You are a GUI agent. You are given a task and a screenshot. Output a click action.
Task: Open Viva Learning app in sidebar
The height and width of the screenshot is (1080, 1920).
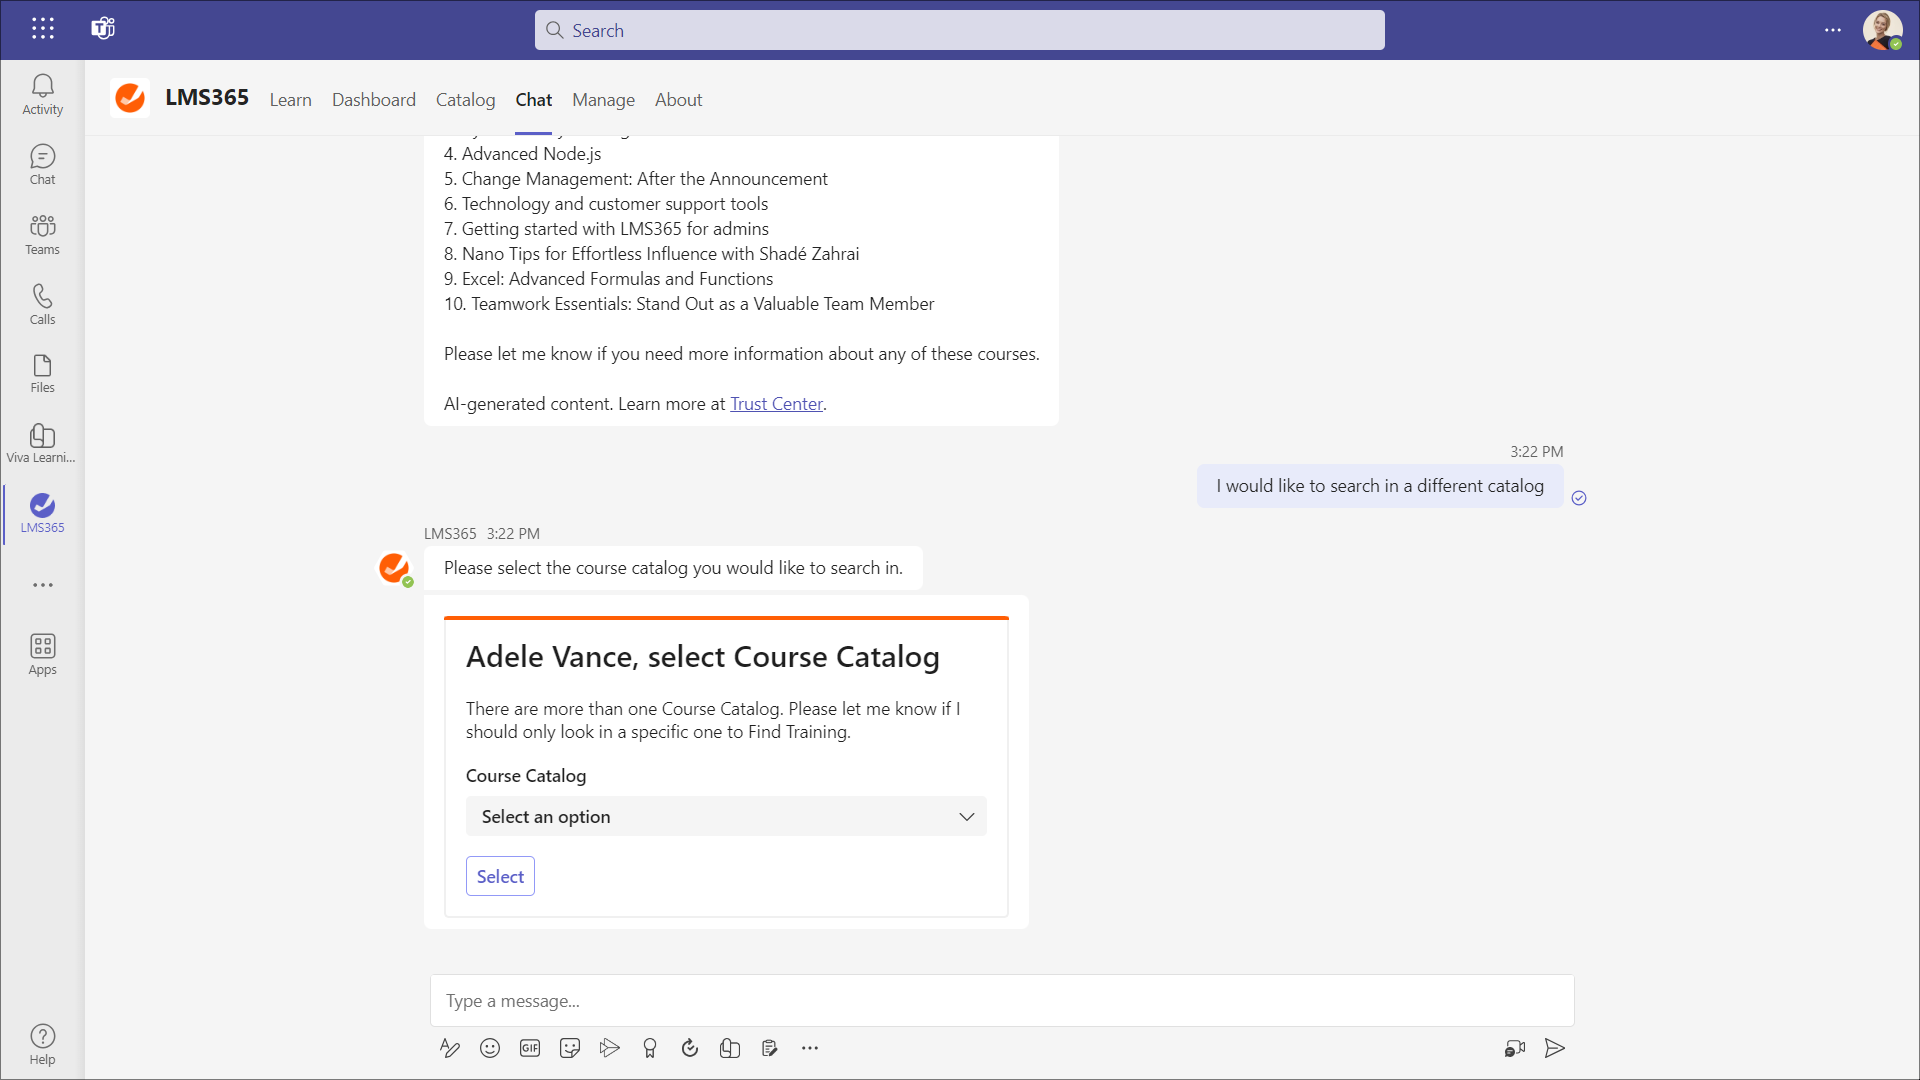[x=42, y=443]
